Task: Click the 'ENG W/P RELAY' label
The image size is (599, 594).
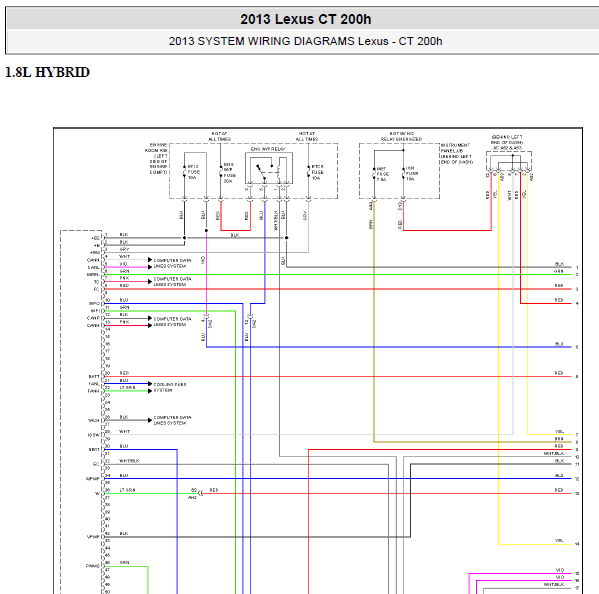Action: (x=268, y=149)
